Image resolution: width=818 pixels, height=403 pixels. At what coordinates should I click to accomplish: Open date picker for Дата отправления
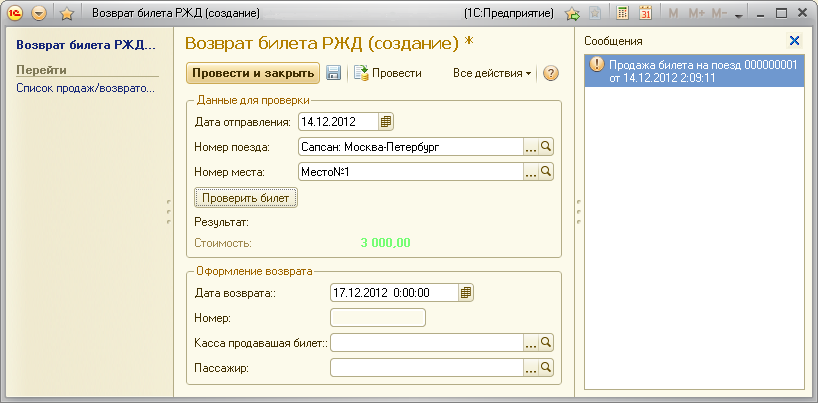387,122
